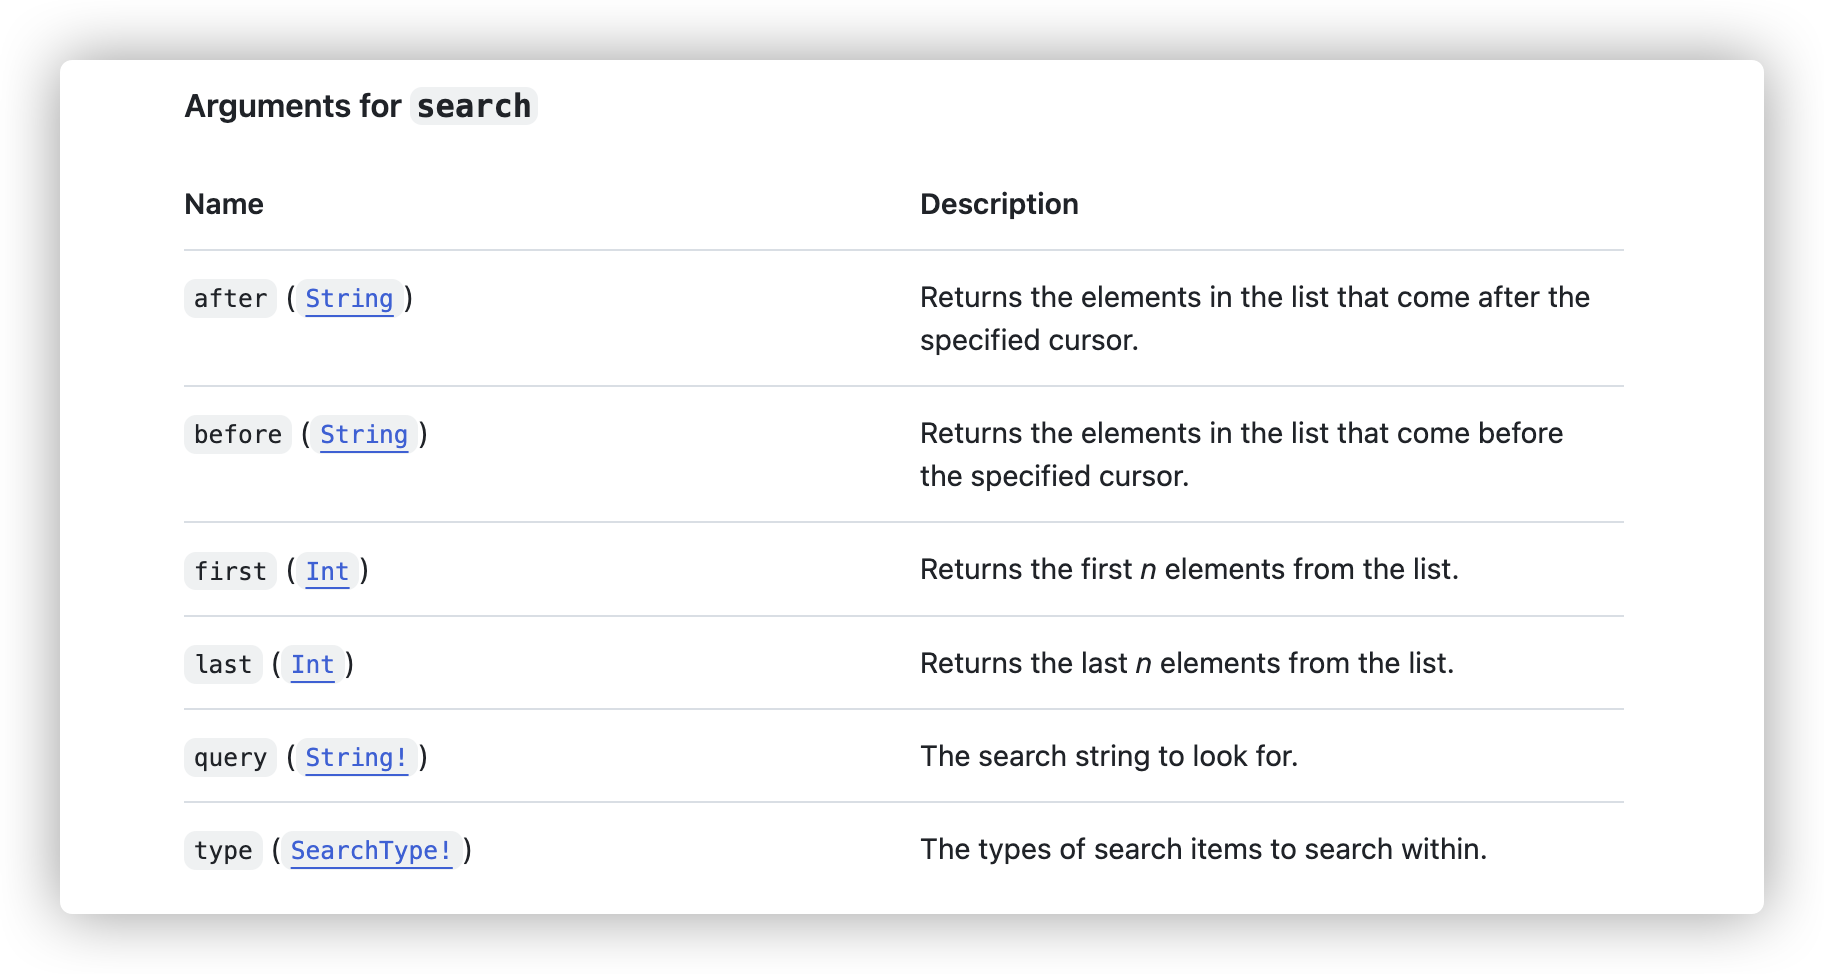The height and width of the screenshot is (974, 1824).
Task: Click the last argument code label
Action: pos(223,664)
